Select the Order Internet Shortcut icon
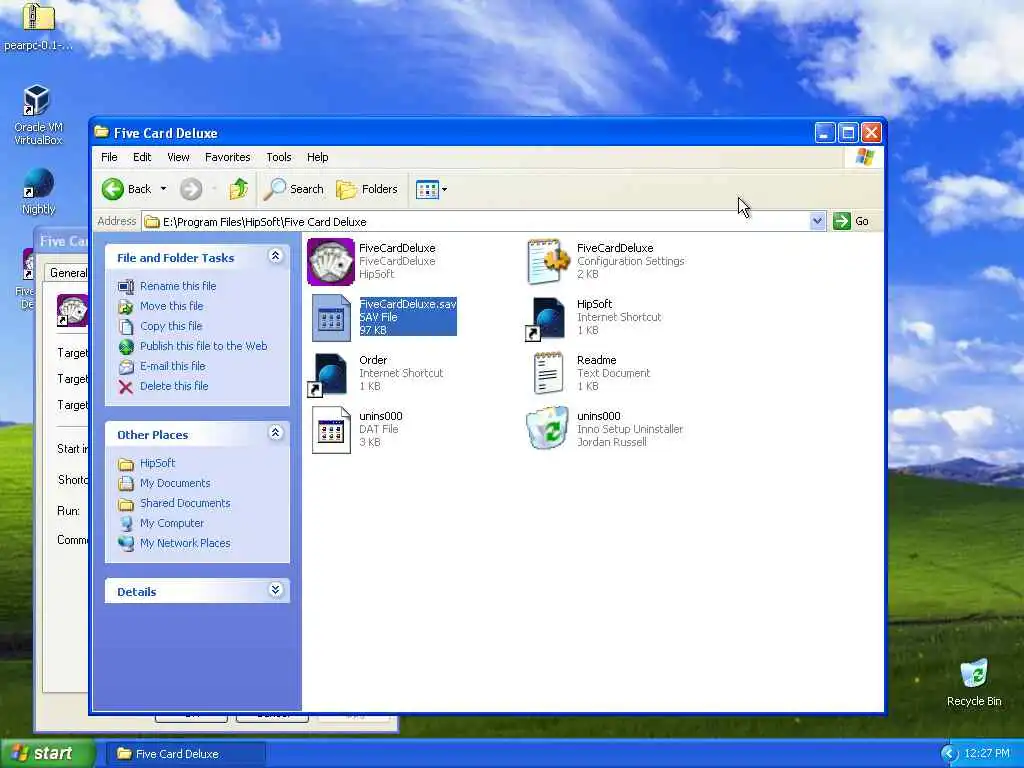Viewport: 1024px width, 768px height. tap(328, 375)
